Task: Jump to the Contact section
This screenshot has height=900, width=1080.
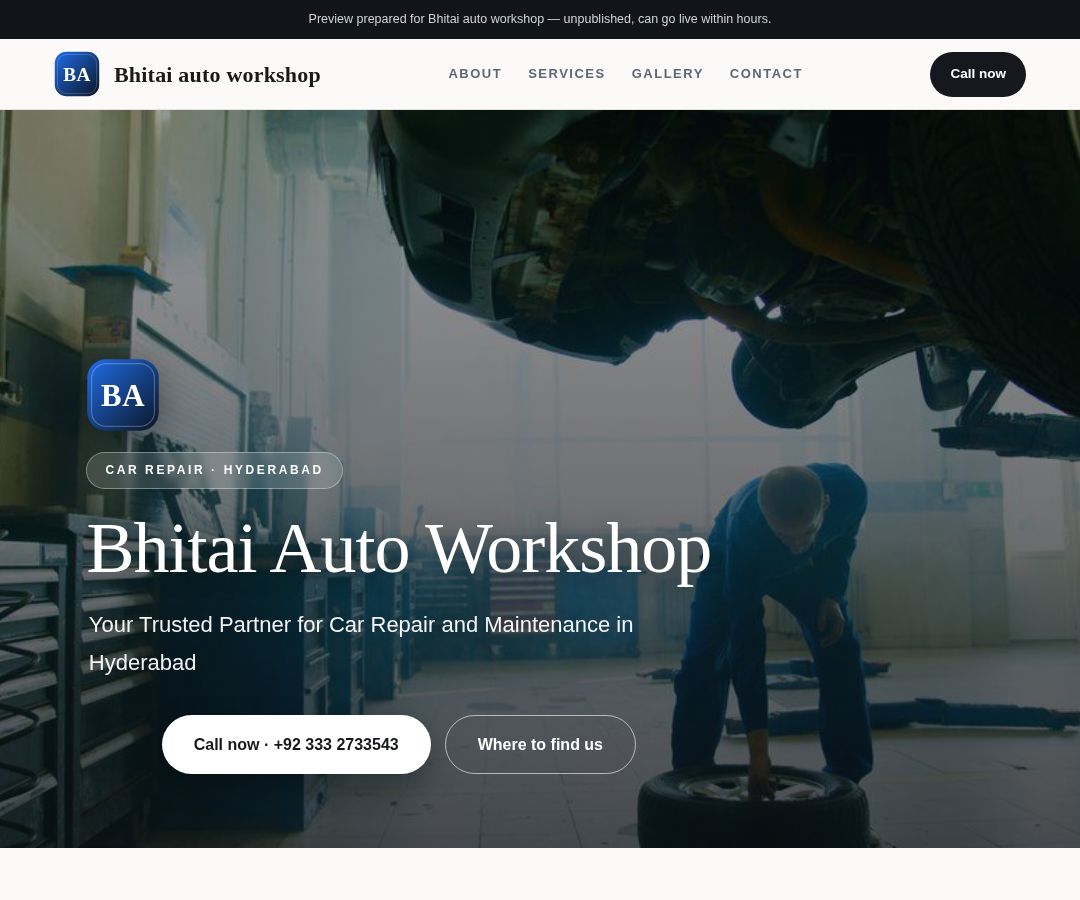Action: 766,74
